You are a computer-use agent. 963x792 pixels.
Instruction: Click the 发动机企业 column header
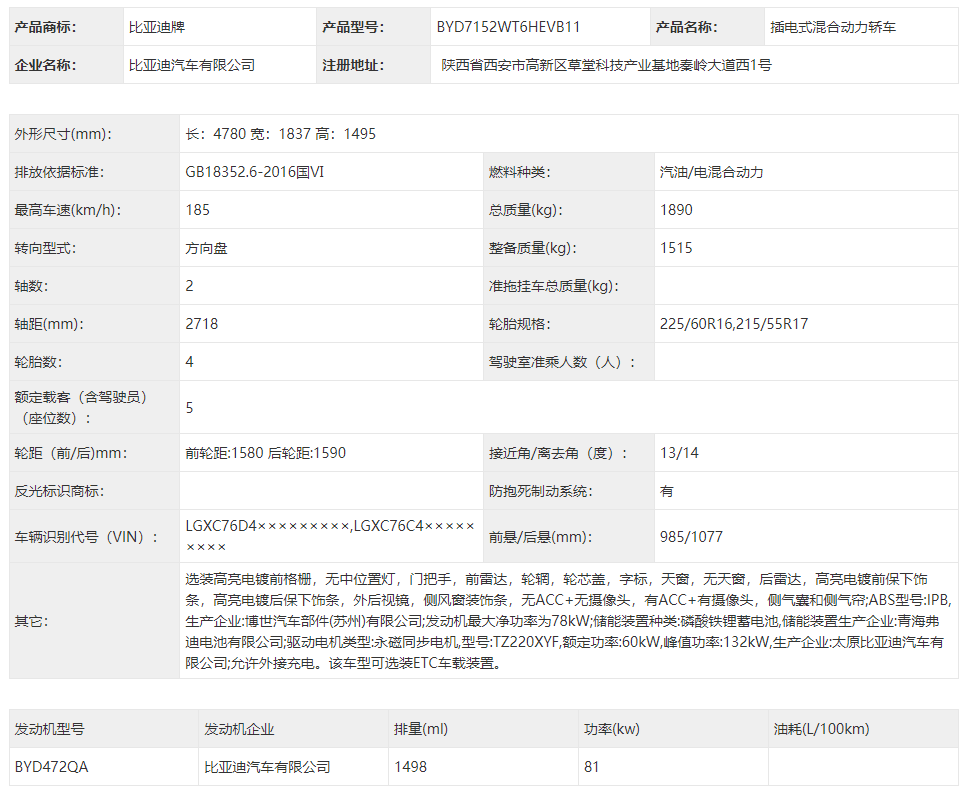[239, 729]
